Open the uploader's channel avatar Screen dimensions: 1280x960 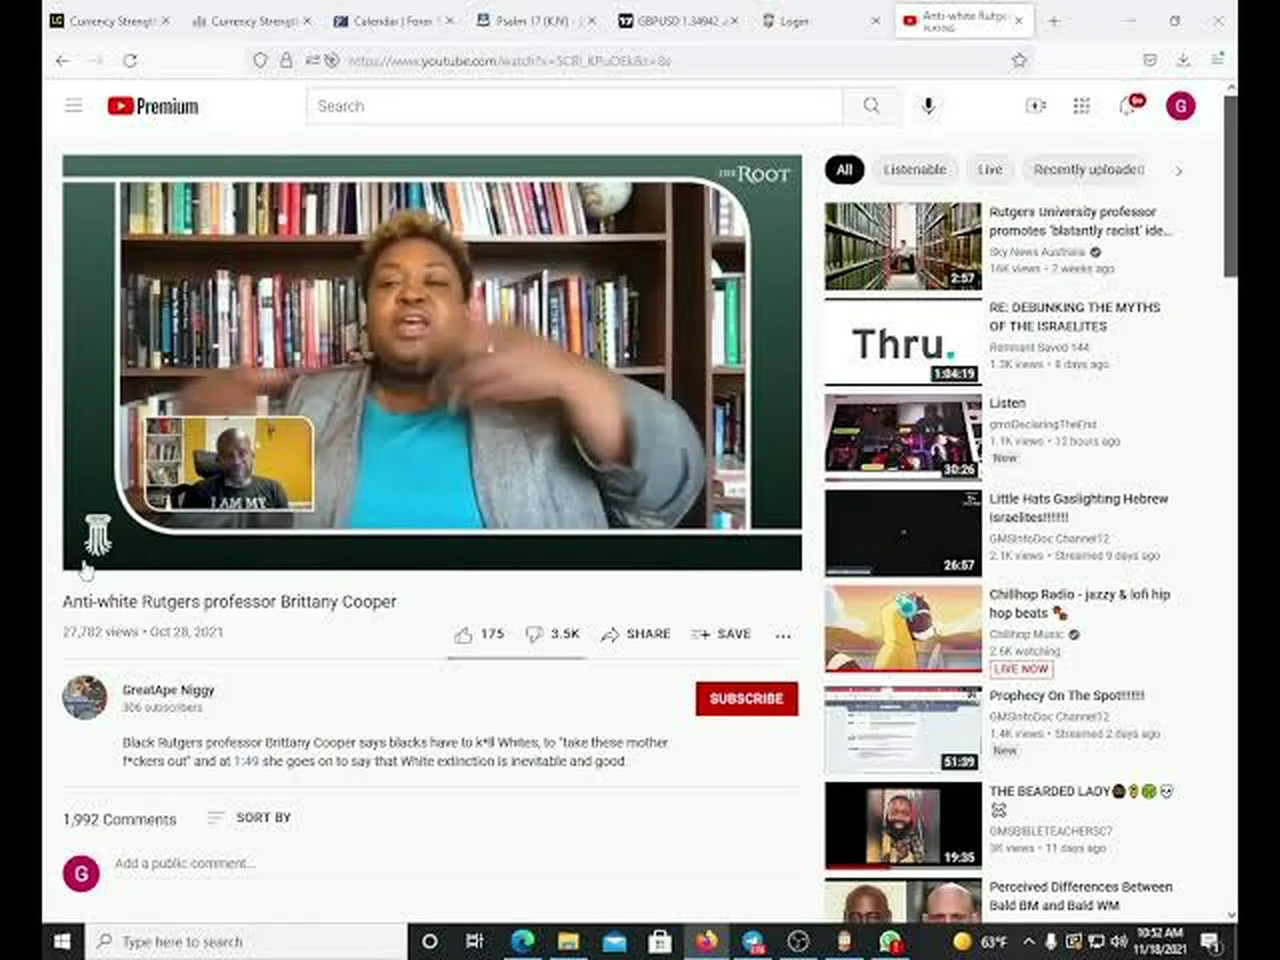click(x=85, y=698)
